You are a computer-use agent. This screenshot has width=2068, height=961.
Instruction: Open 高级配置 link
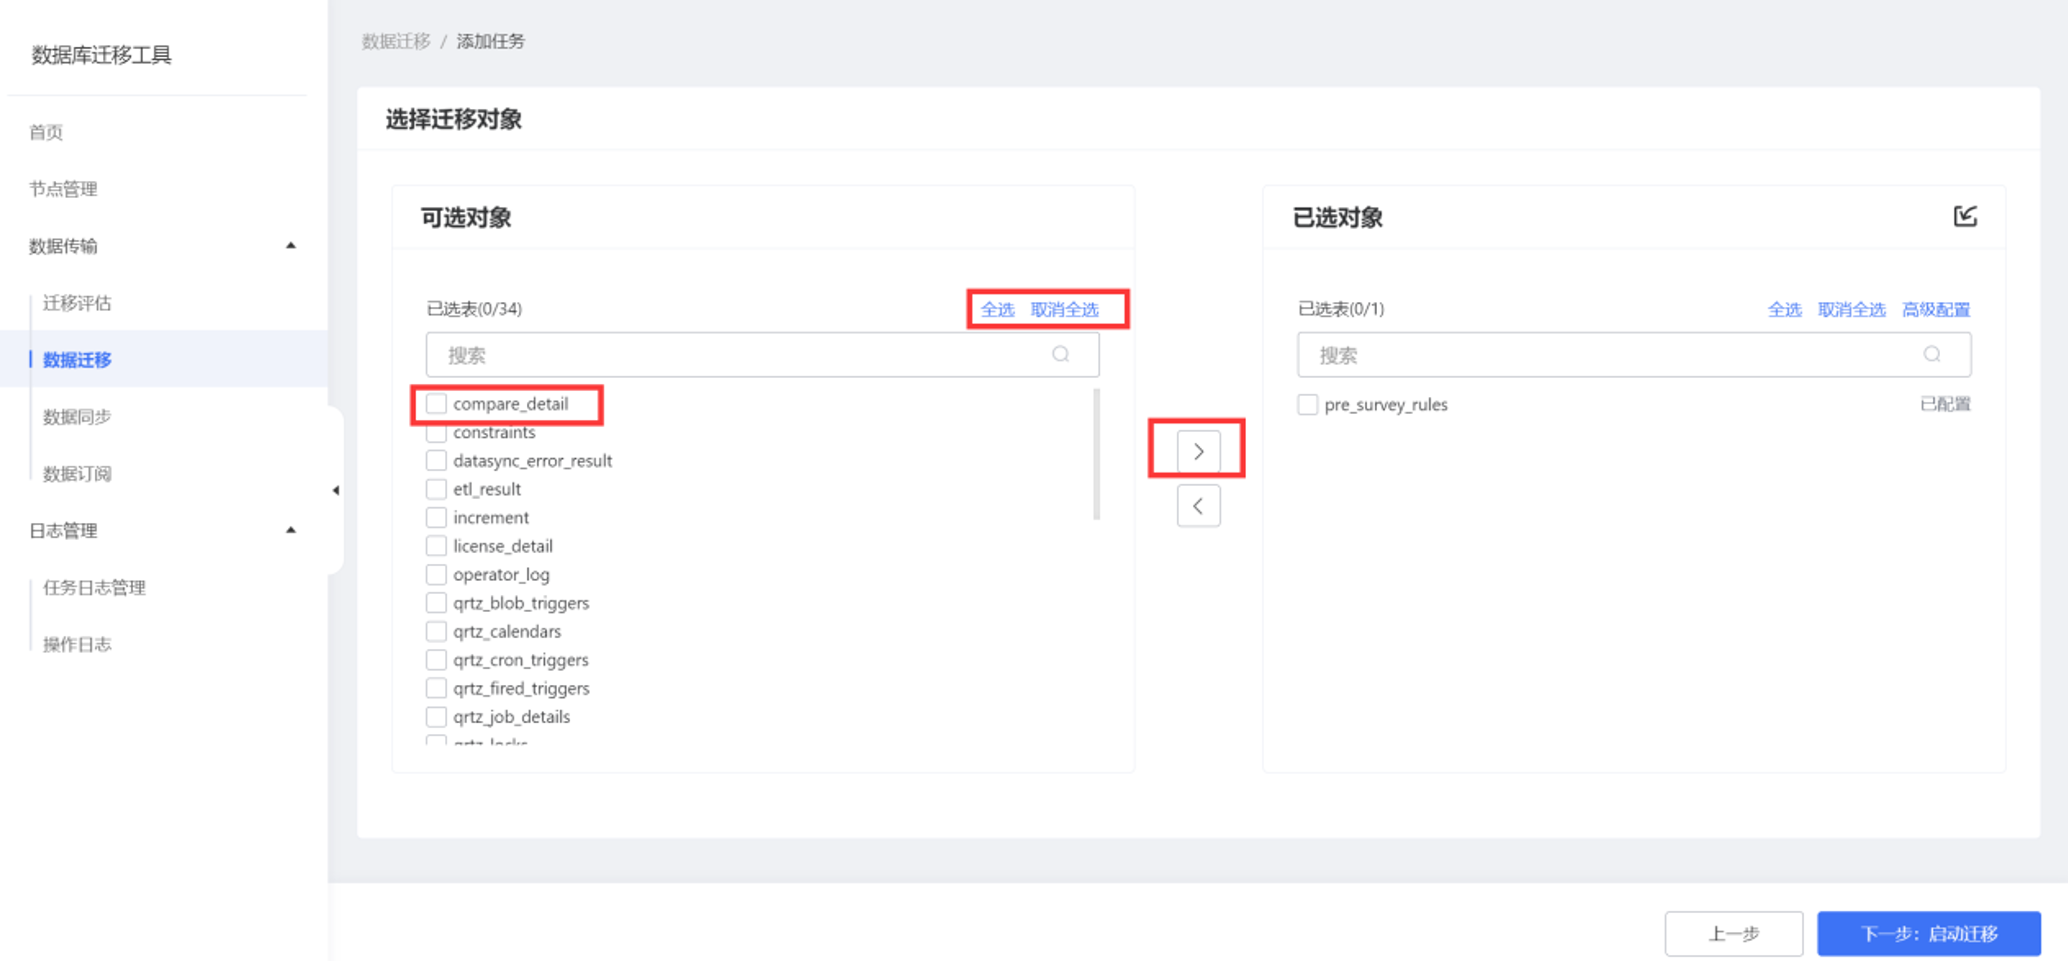coord(1936,309)
